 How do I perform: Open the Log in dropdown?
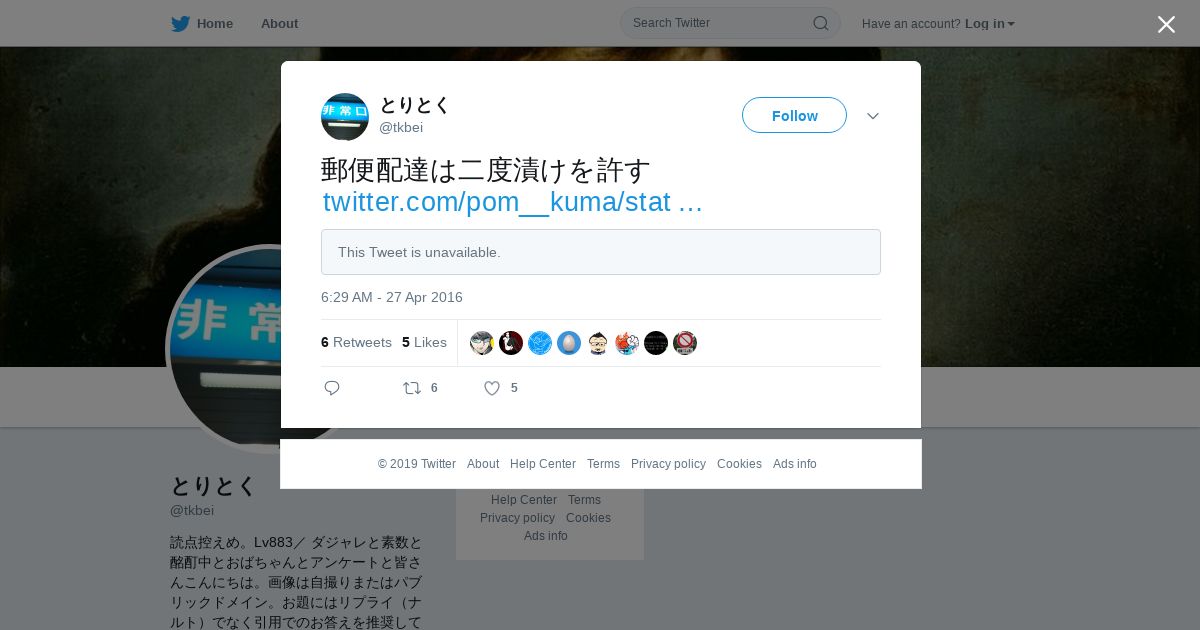pyautogui.click(x=989, y=24)
